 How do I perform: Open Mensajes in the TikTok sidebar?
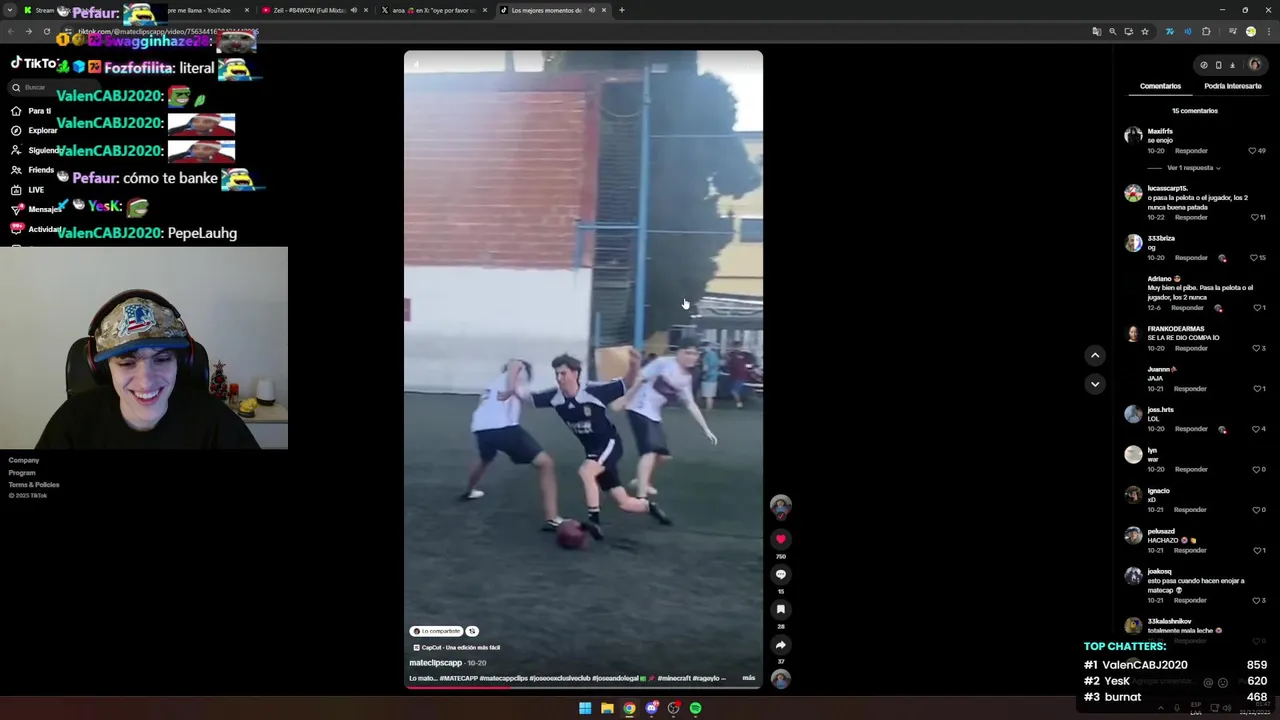(36, 209)
